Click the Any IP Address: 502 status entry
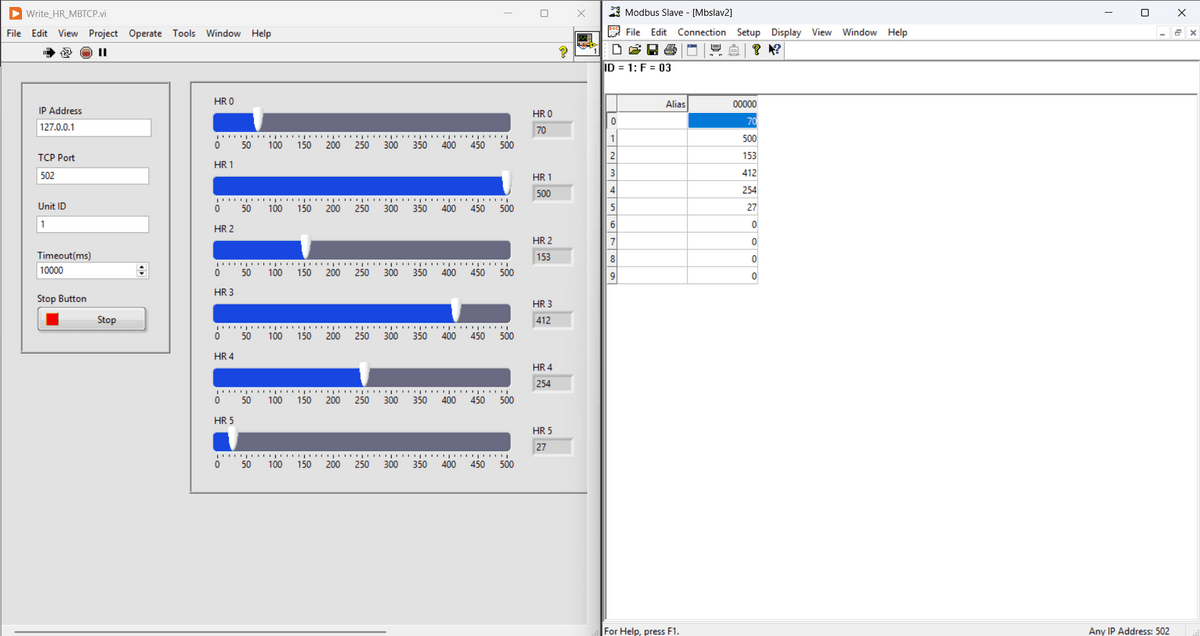1200x636 pixels. [1129, 630]
